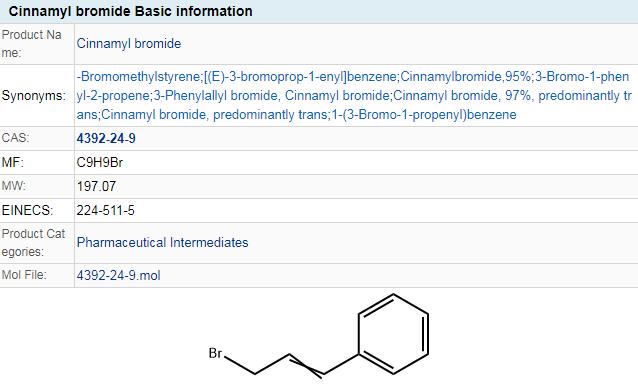Screen dimensions: 638x384
Task: Click the benzene ring in the structure
Action: tap(393, 334)
